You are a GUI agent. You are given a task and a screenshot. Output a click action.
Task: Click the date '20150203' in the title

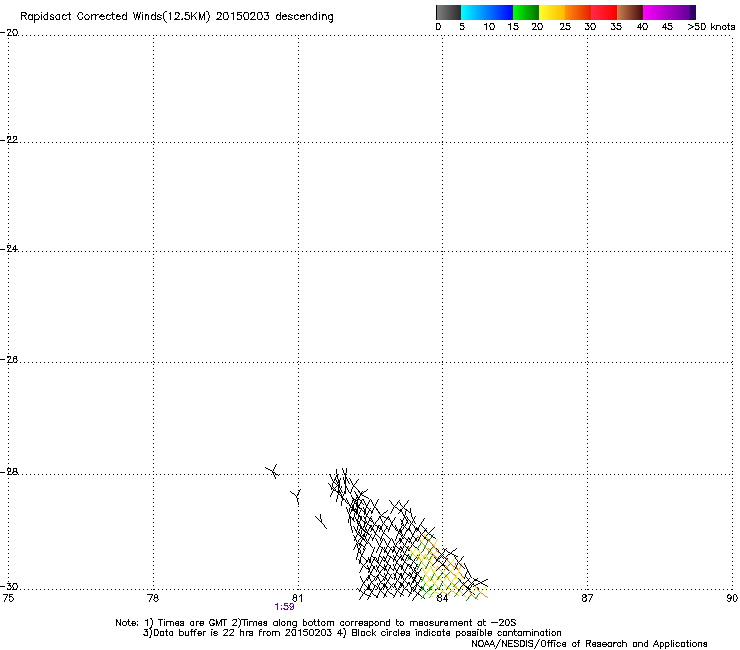[x=242, y=16]
